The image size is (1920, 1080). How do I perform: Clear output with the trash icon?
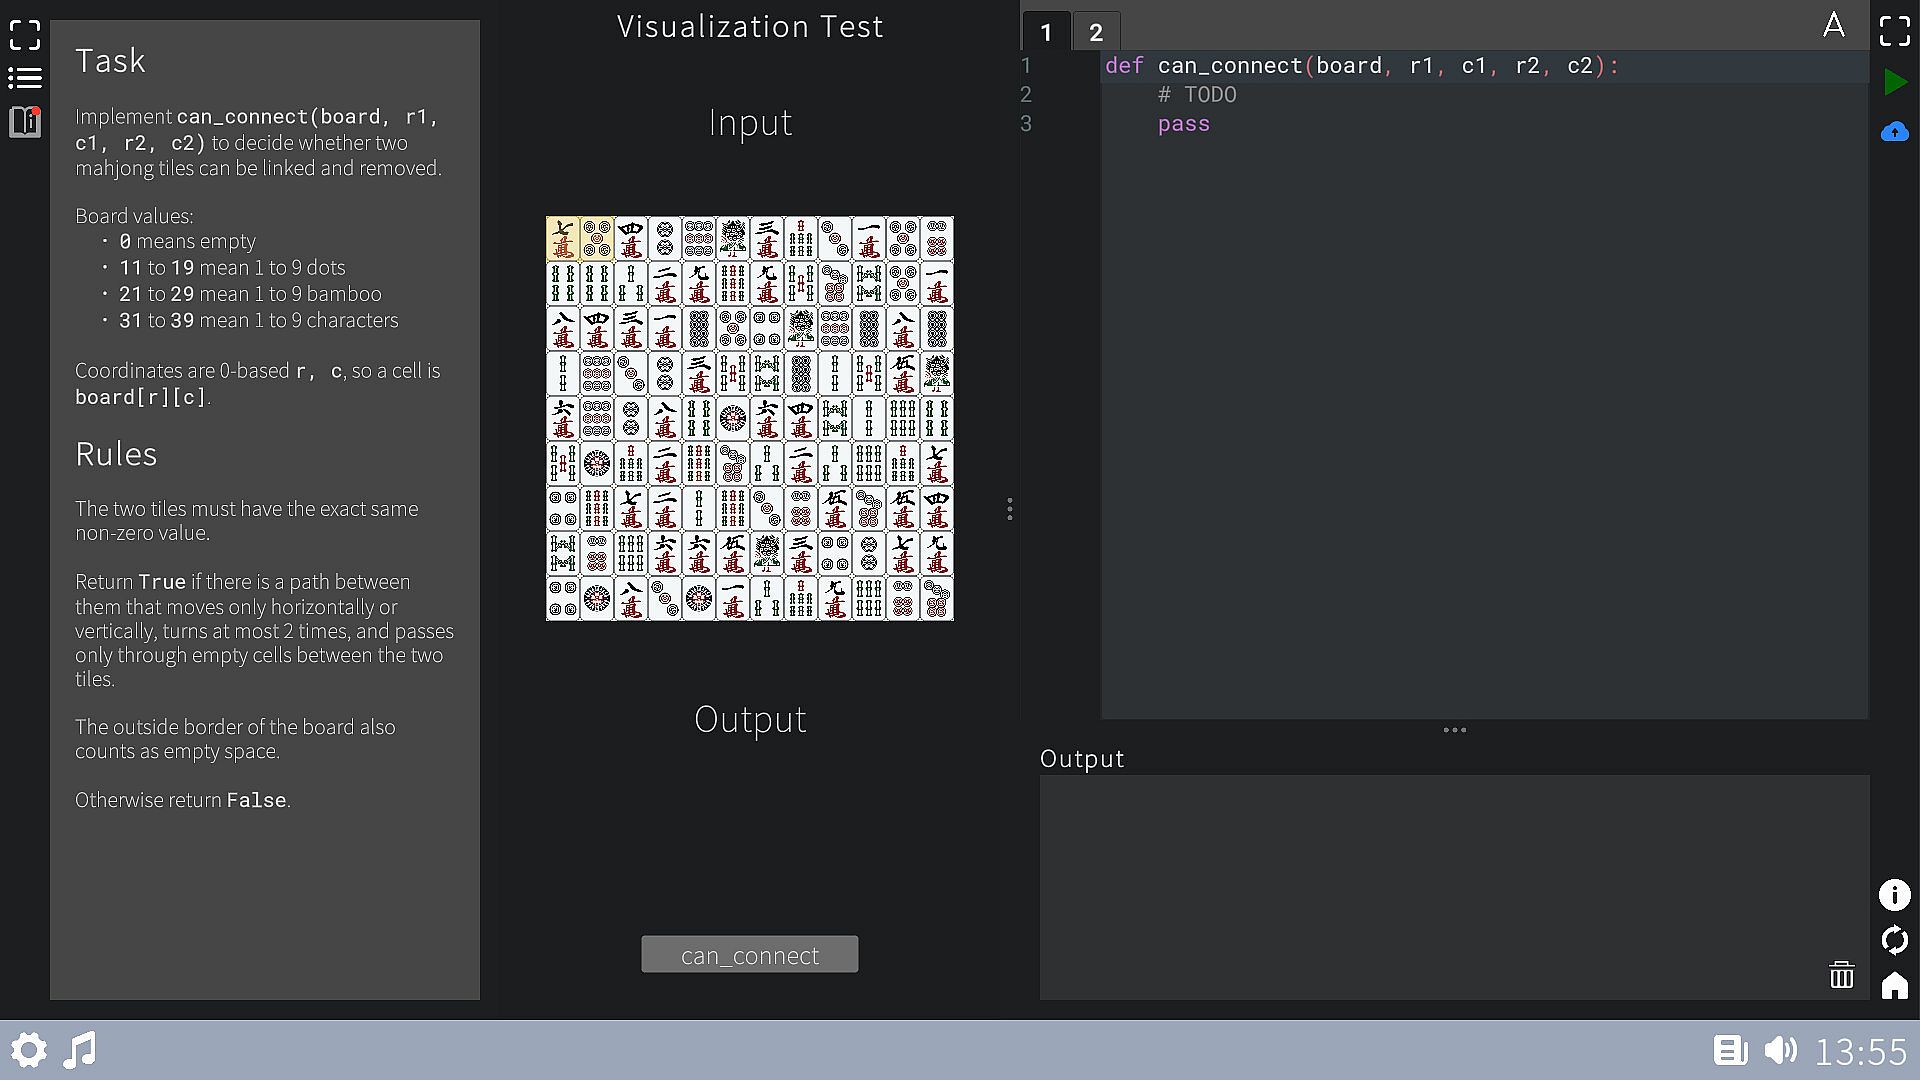[1841, 974]
